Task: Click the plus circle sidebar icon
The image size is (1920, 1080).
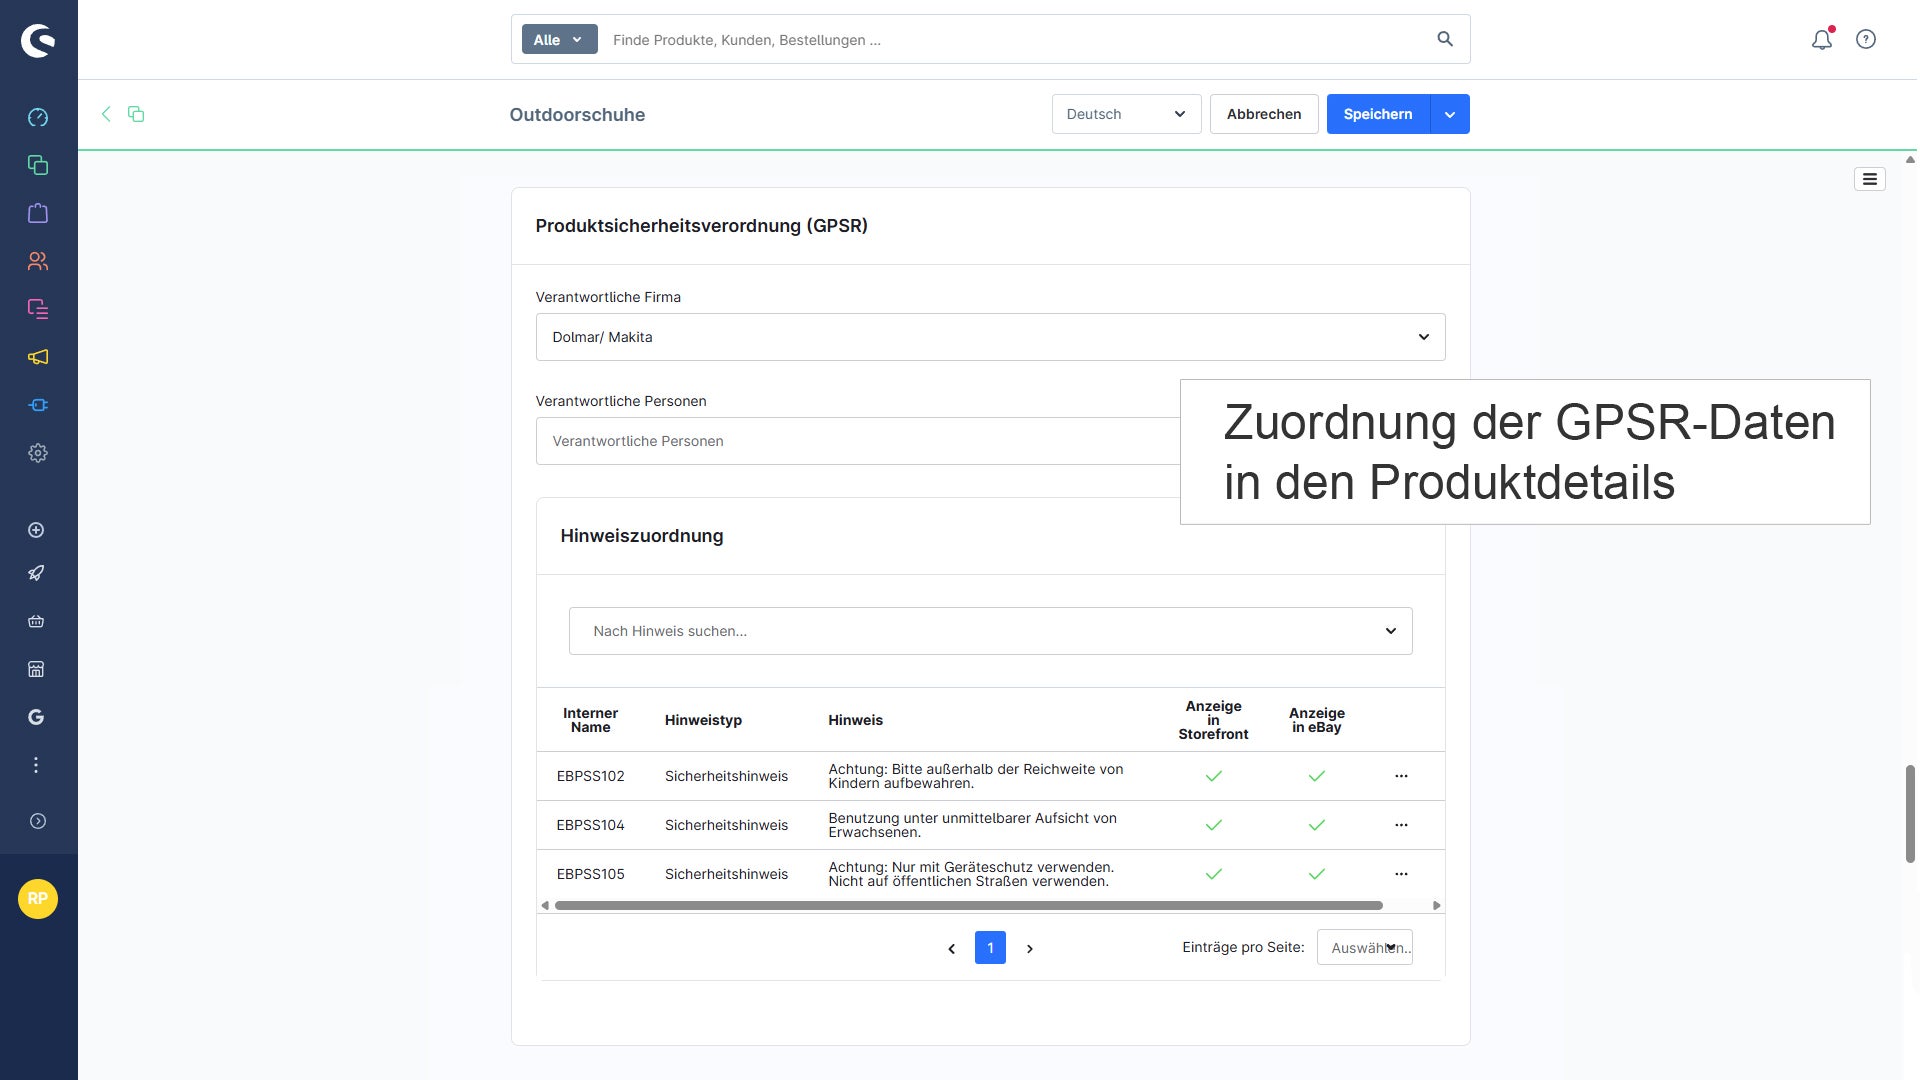Action: tap(36, 530)
